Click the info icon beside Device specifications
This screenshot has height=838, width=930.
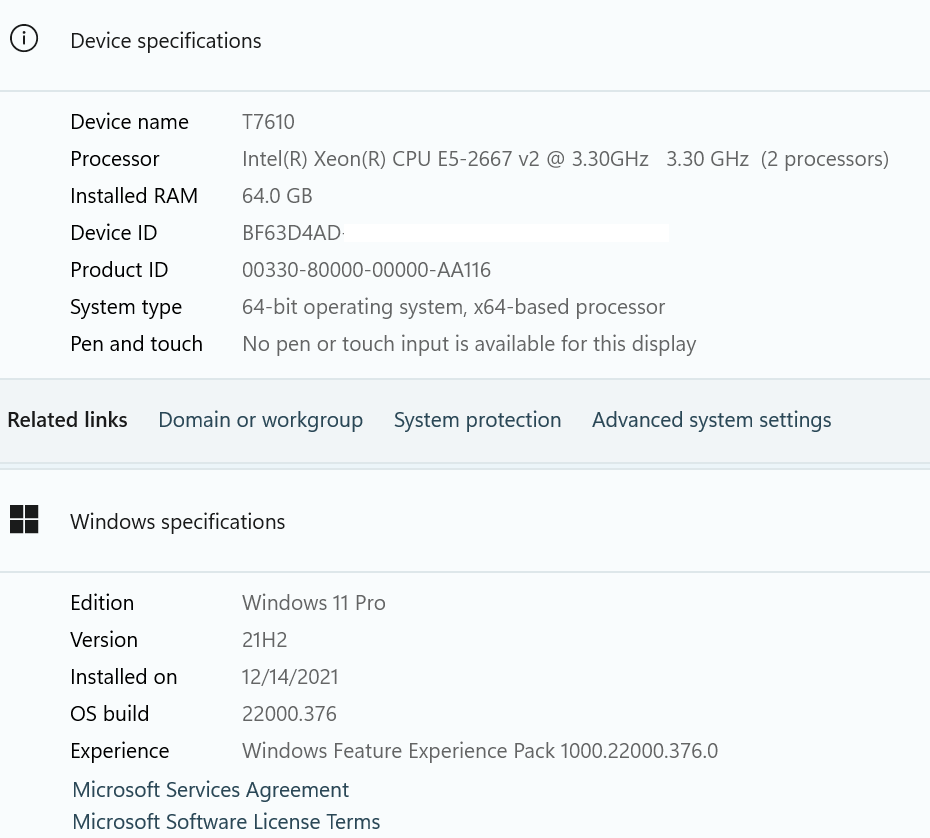tap(23, 37)
